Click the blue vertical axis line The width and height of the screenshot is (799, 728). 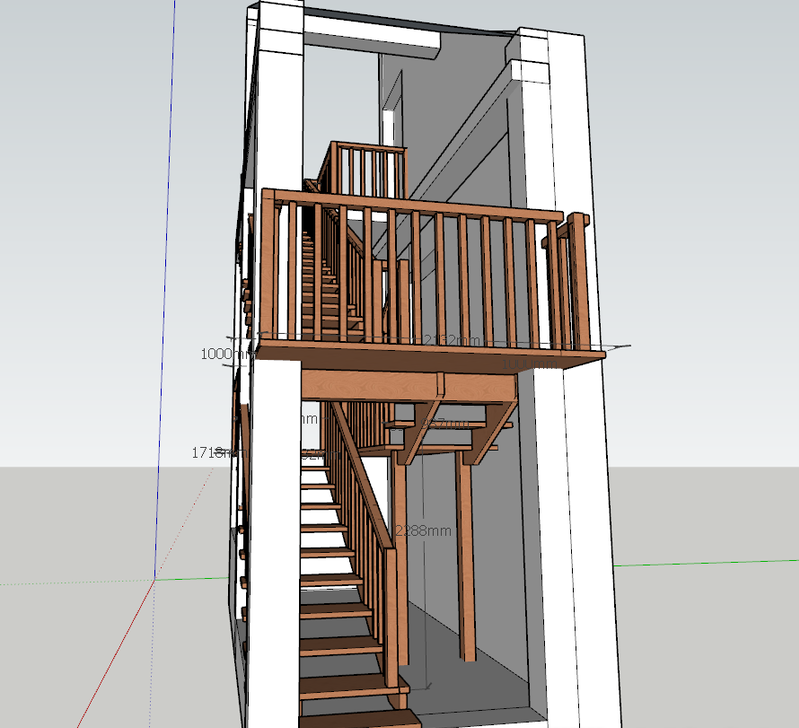coord(160,300)
